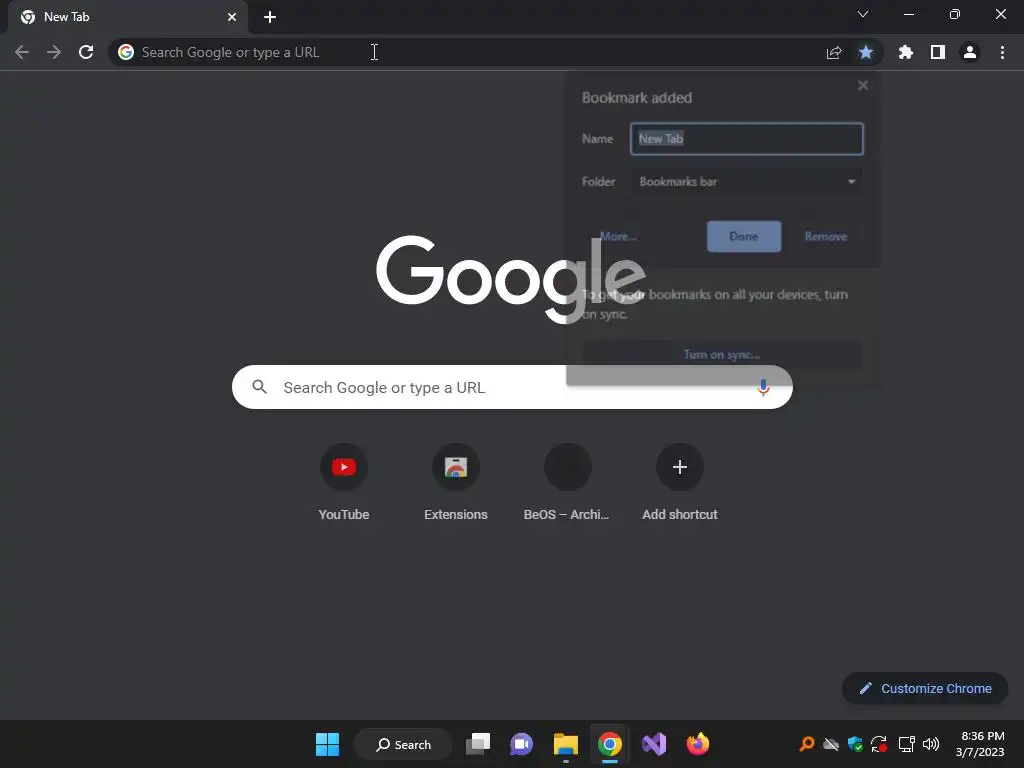Click Add shortcut plus tile

(680, 482)
